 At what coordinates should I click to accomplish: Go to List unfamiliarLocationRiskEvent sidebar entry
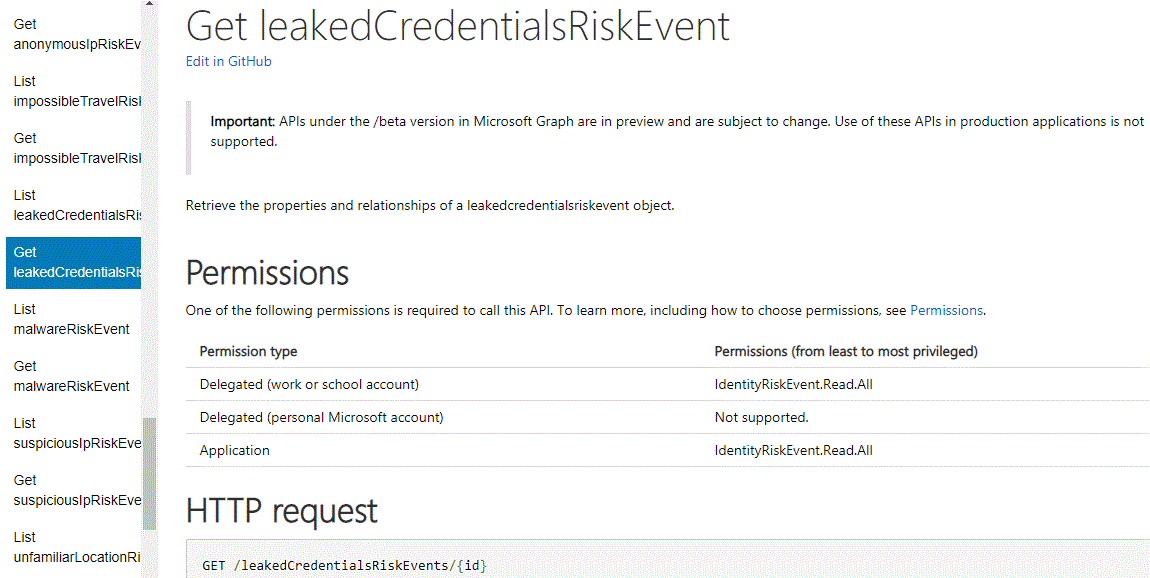coord(75,547)
